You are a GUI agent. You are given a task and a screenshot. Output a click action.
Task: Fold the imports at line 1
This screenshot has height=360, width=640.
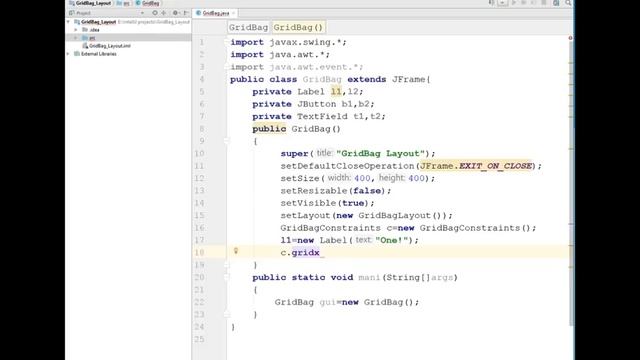coord(227,42)
